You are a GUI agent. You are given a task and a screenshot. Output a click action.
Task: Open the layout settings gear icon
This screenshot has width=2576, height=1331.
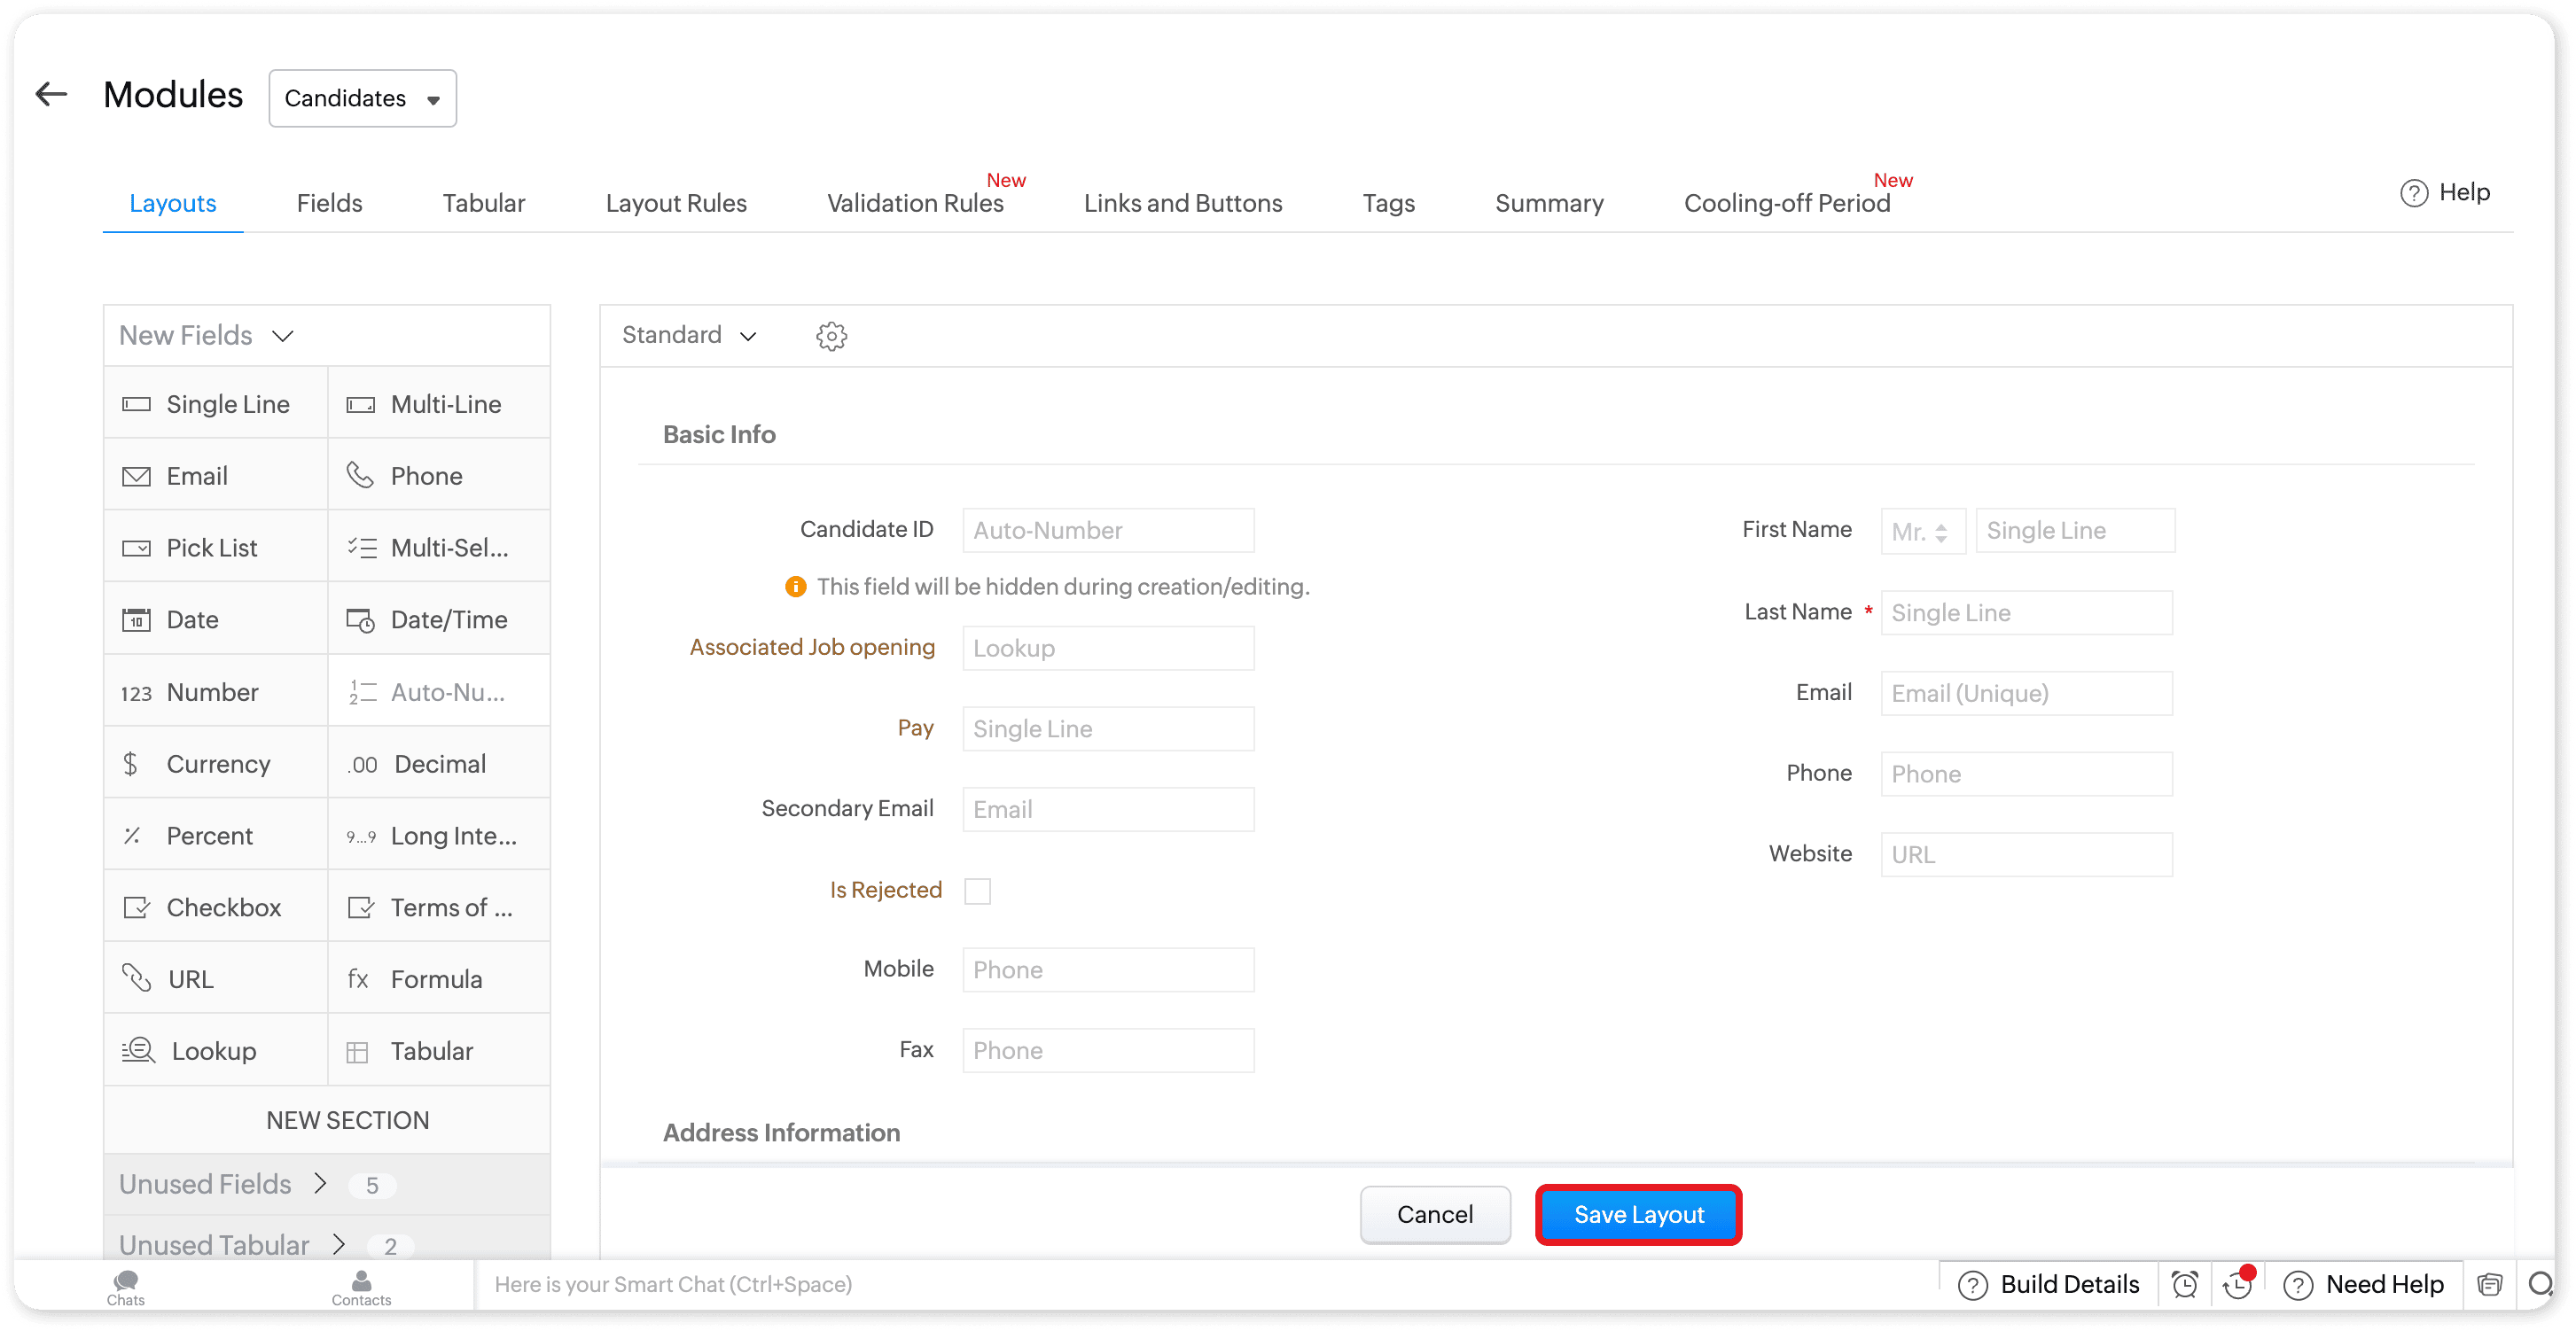point(831,336)
